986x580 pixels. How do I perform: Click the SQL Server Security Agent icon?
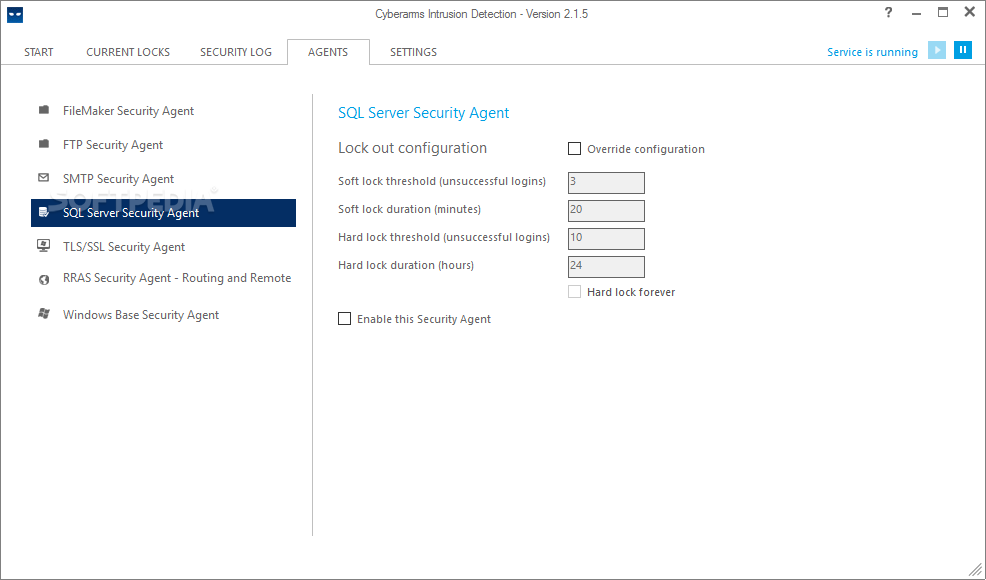coord(43,212)
